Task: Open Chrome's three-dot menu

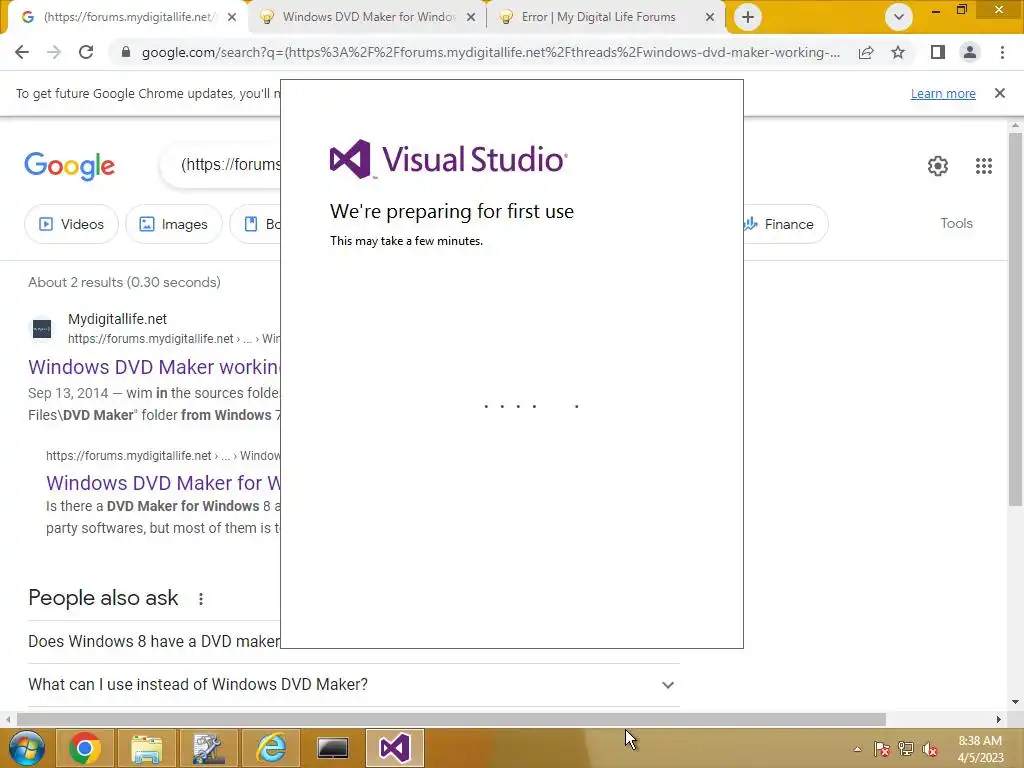Action: pos(1002,52)
